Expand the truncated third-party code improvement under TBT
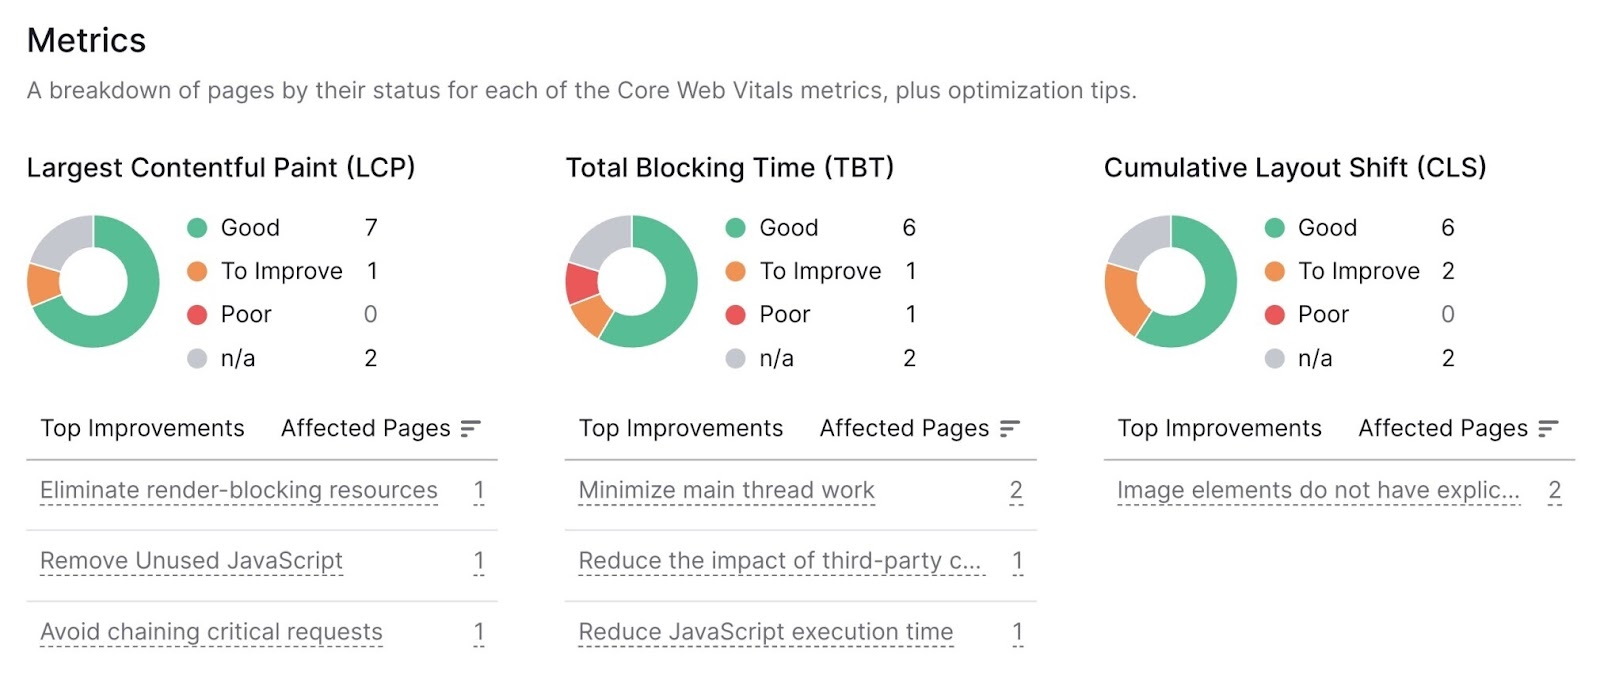 780,561
